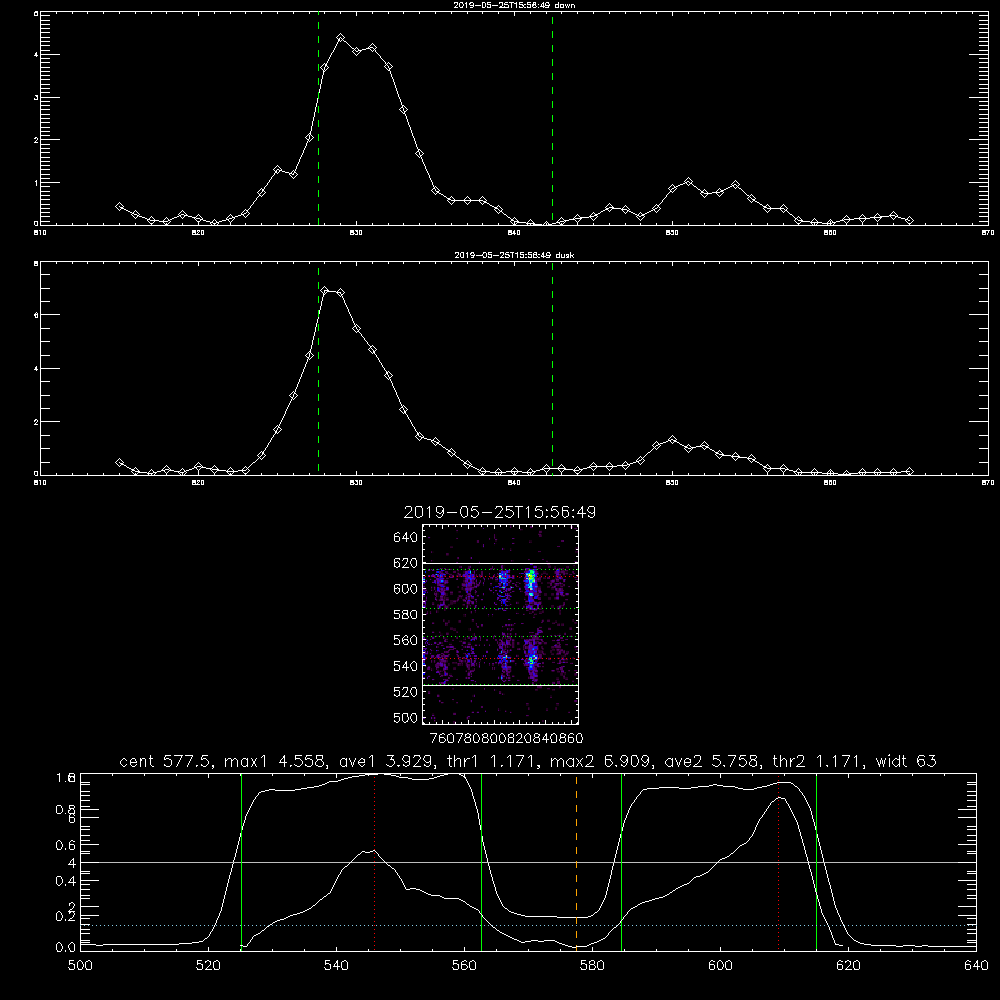This screenshot has width=1000, height=1000.
Task: Click the secondary dawn peak marker near 851
Action: pyautogui.click(x=688, y=182)
